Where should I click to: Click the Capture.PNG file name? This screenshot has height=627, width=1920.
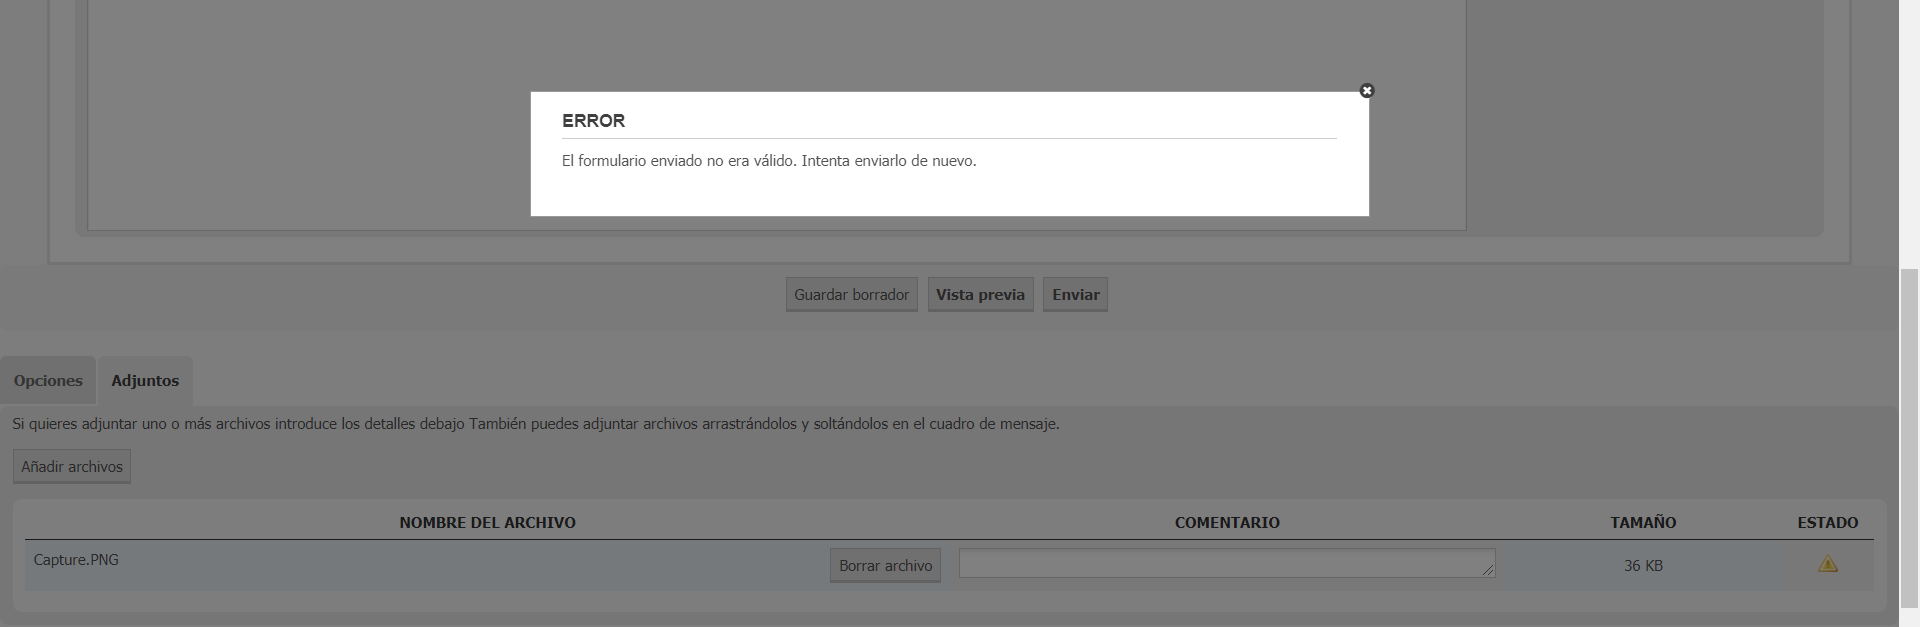(76, 560)
